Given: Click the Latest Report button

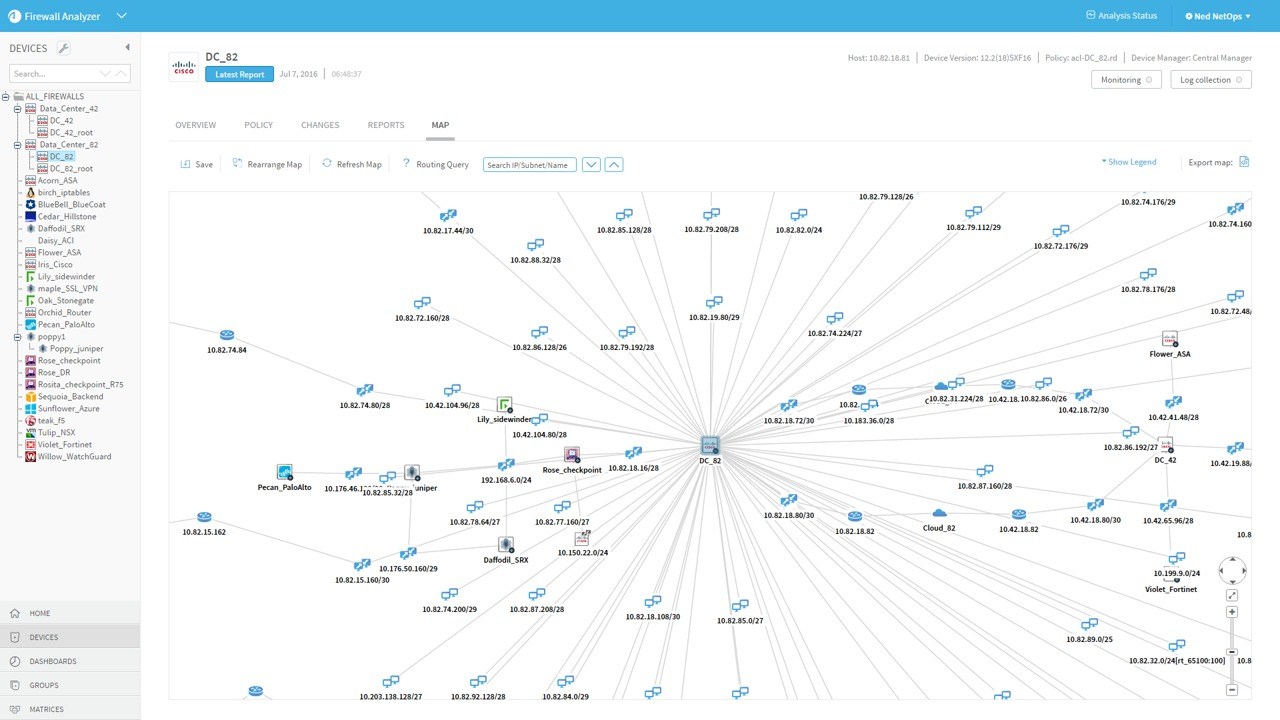Looking at the screenshot, I should (x=239, y=74).
